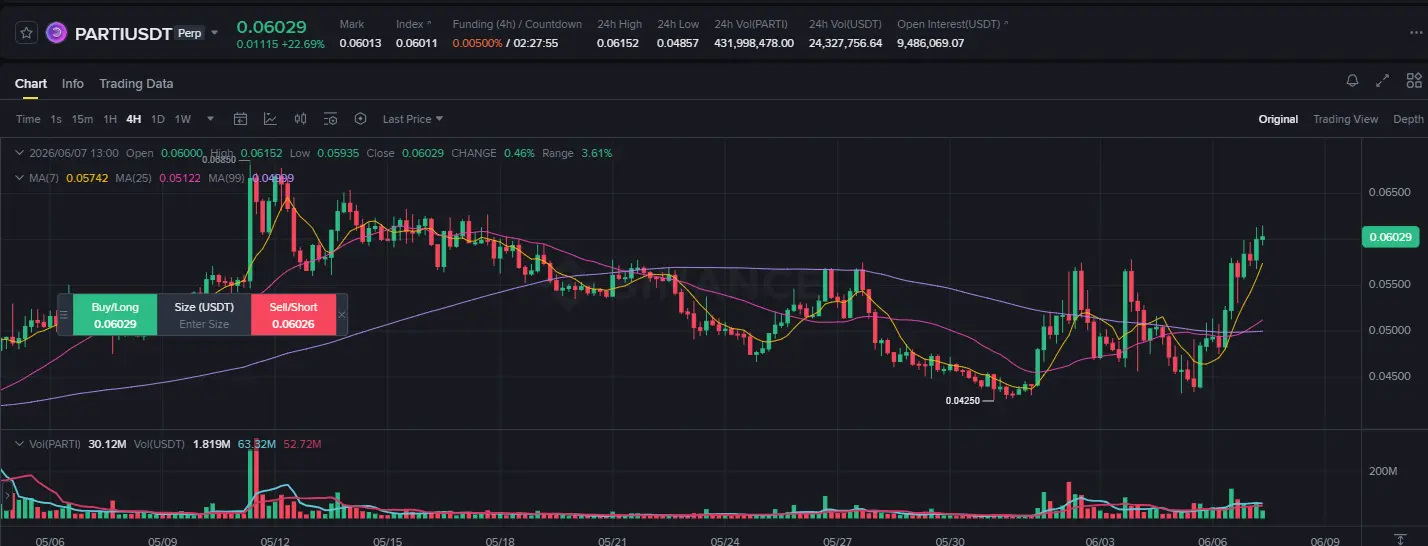
Task: Select the 1H interval
Action: click(x=110, y=119)
